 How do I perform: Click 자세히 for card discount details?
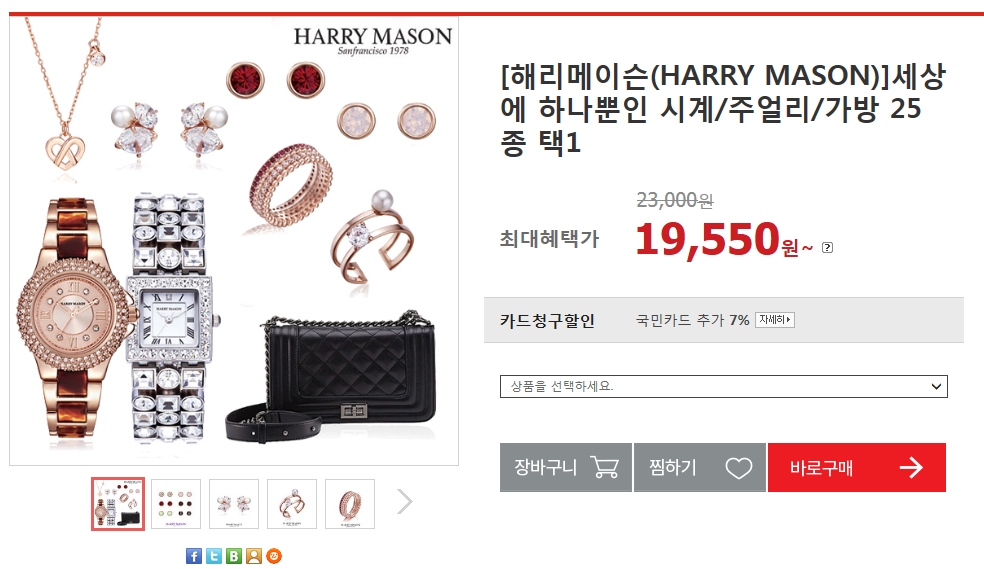775,320
